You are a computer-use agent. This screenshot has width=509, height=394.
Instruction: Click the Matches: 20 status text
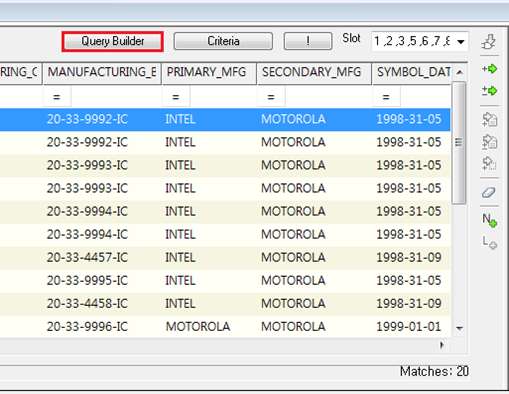pyautogui.click(x=434, y=371)
